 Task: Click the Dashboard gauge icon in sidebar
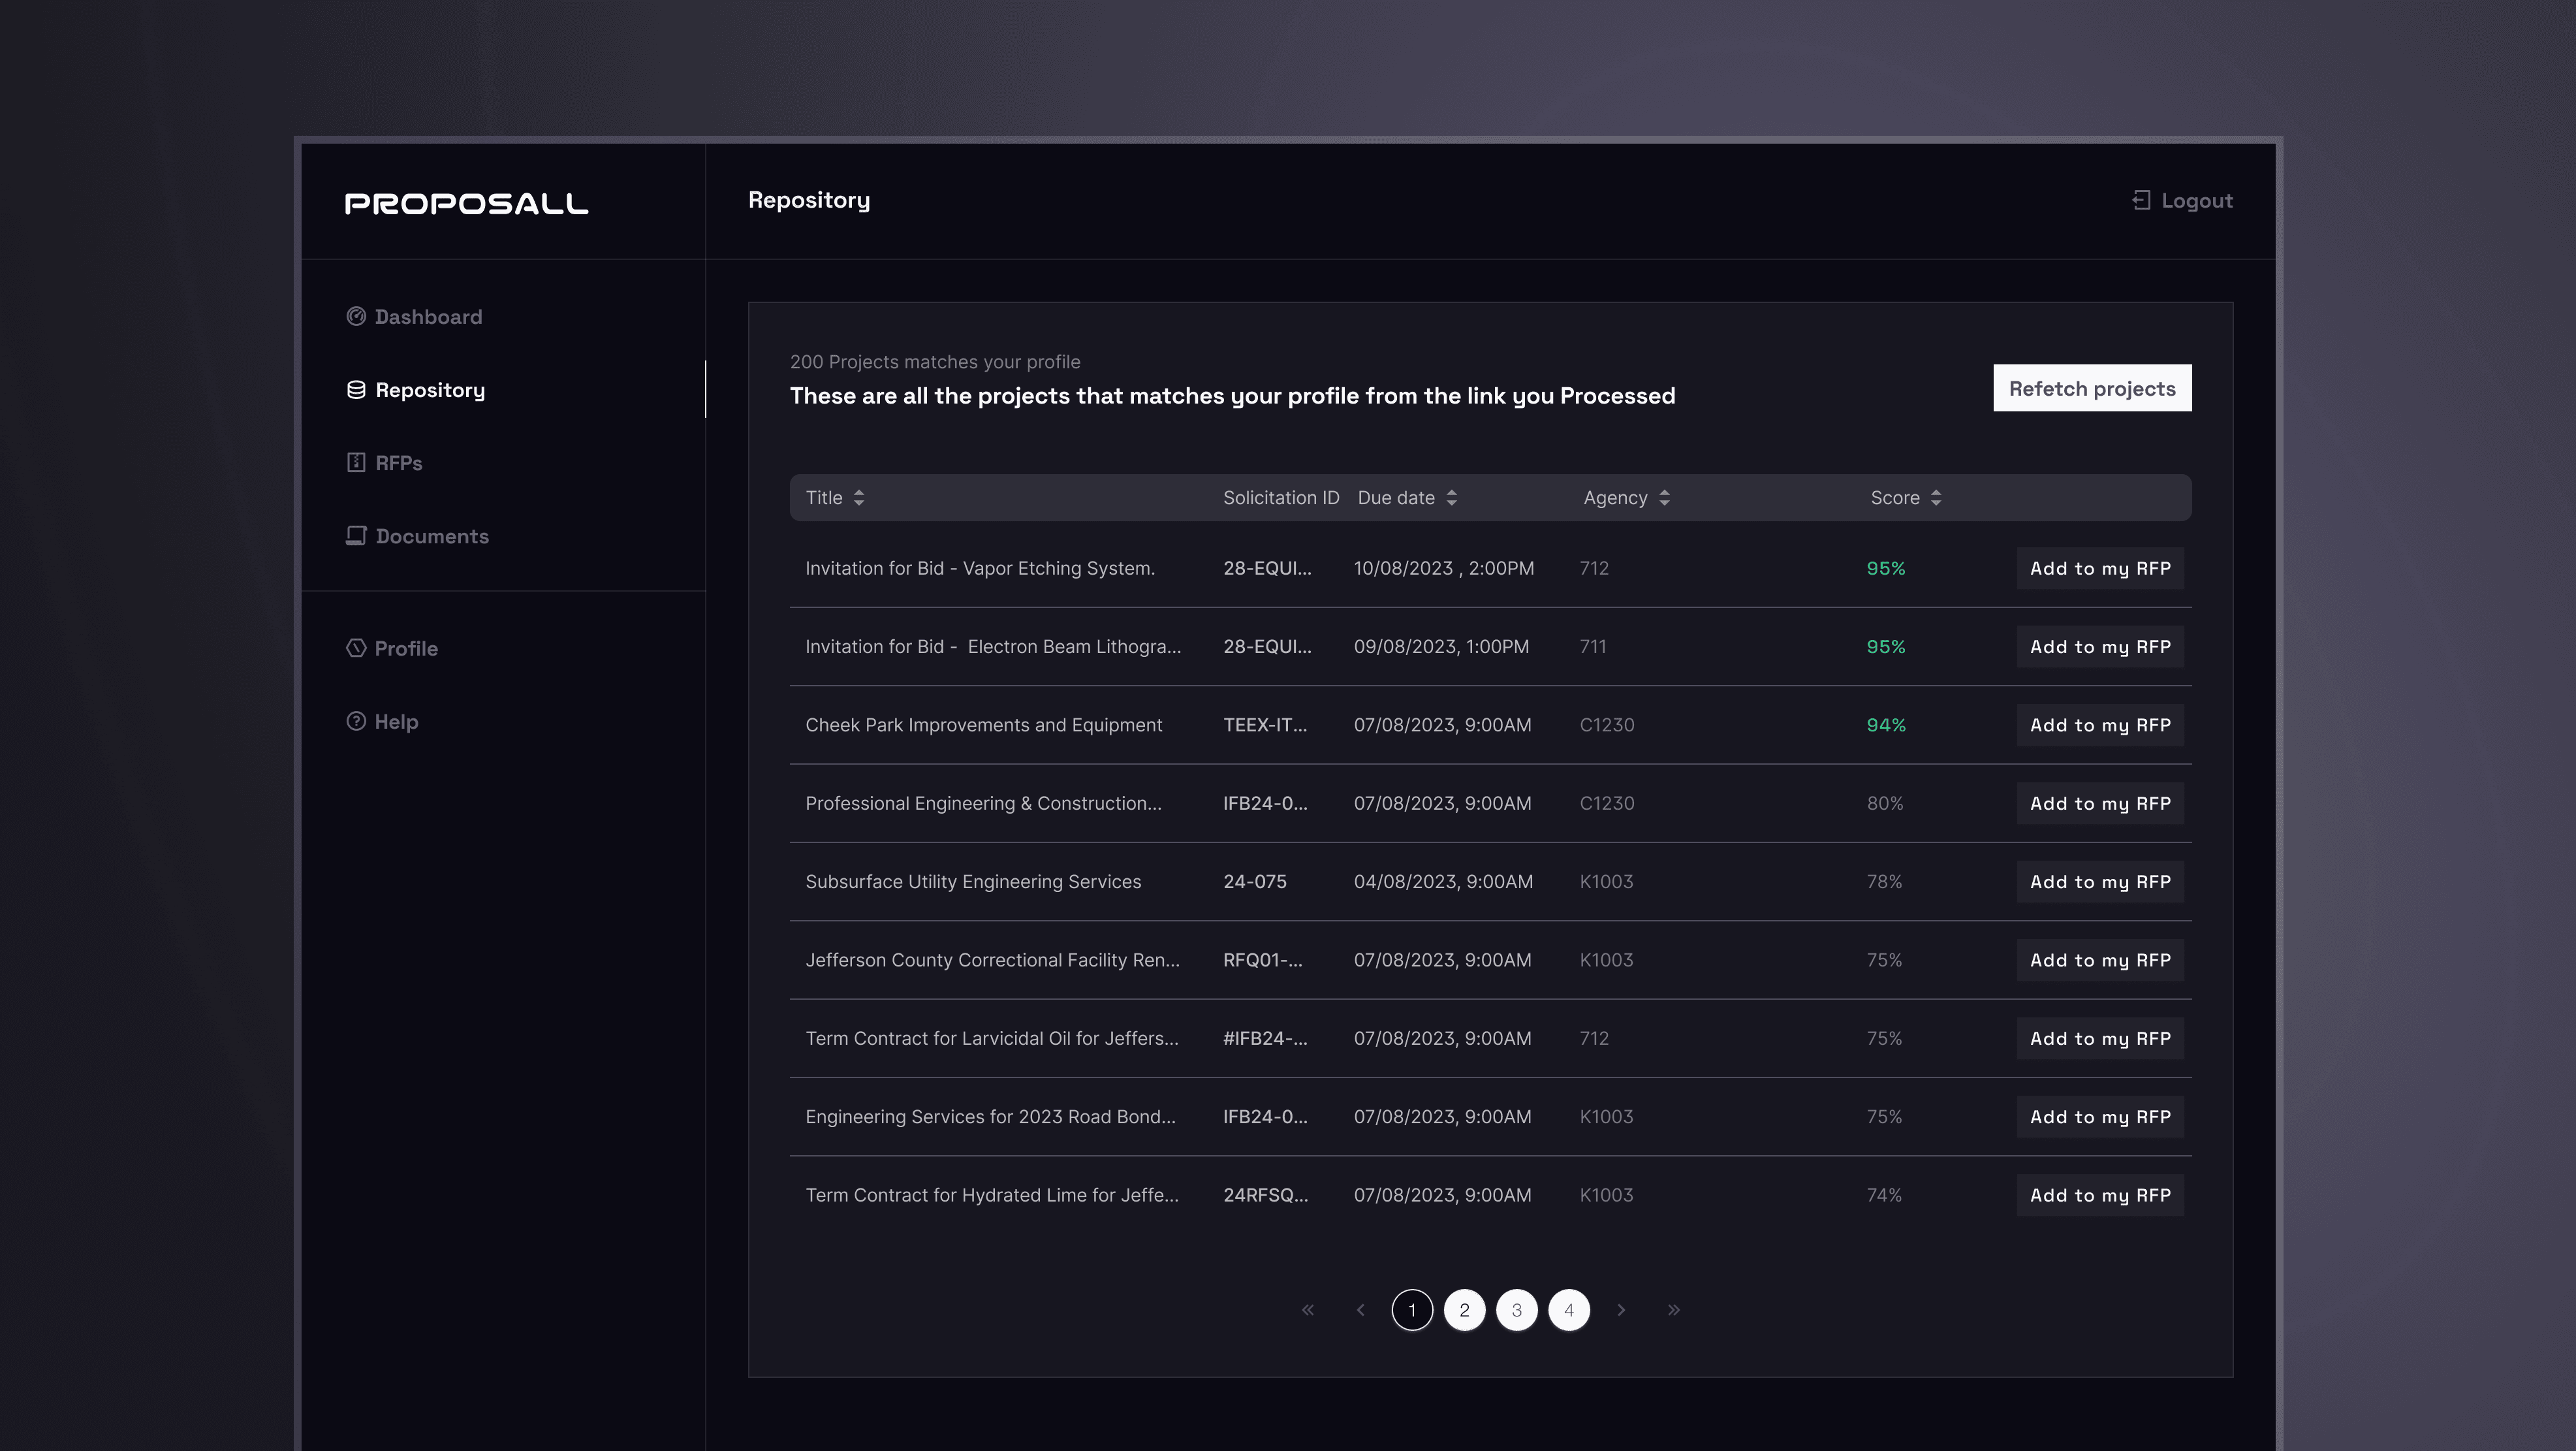[x=356, y=317]
